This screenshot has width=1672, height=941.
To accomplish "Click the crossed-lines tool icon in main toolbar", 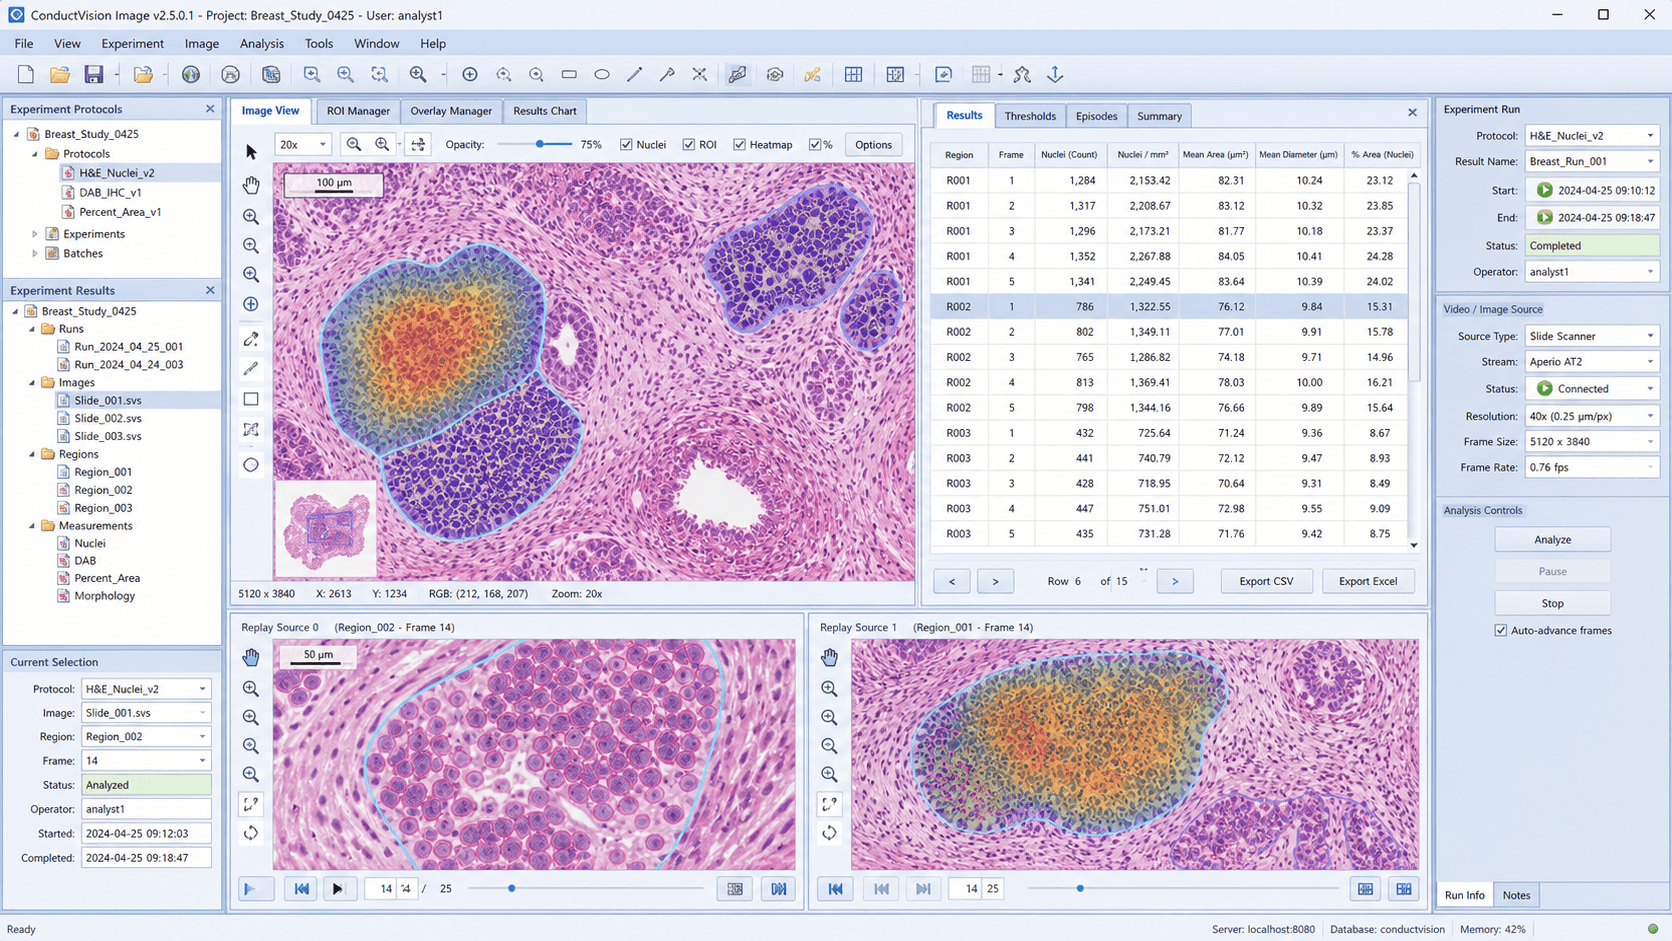I will [699, 75].
